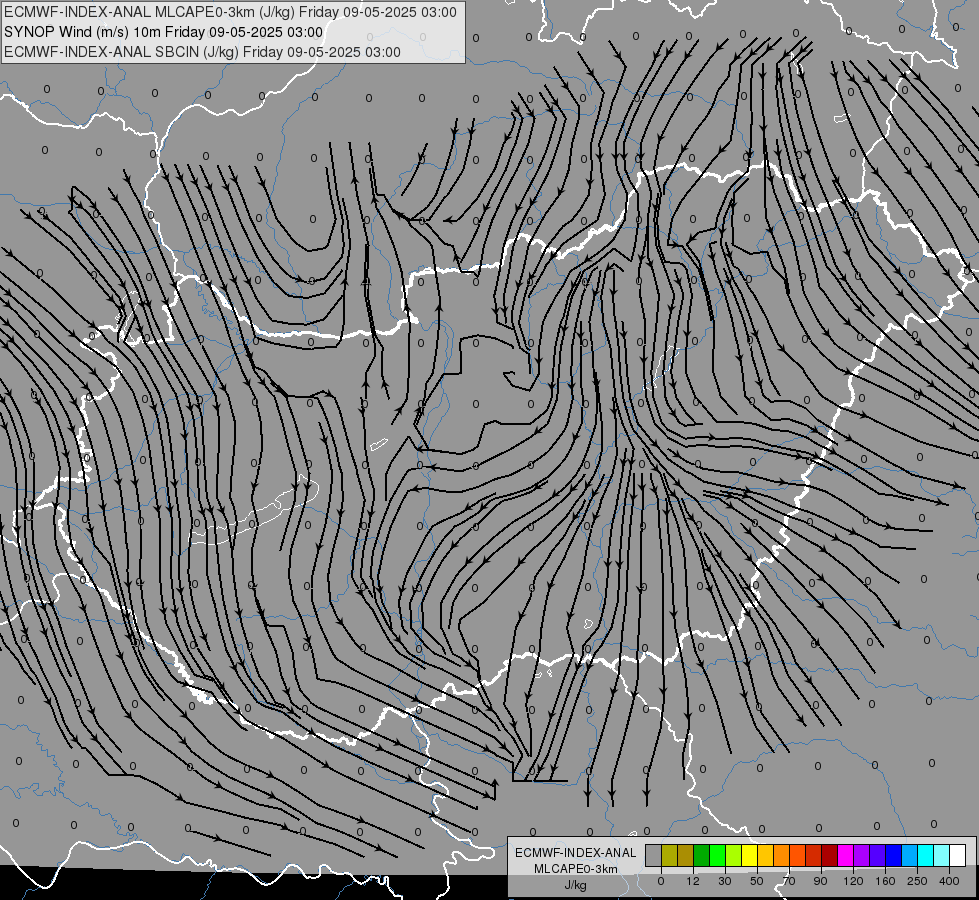Viewport: 979px width, 900px height.
Task: Select the legend scale value 250
Action: [x=917, y=881]
